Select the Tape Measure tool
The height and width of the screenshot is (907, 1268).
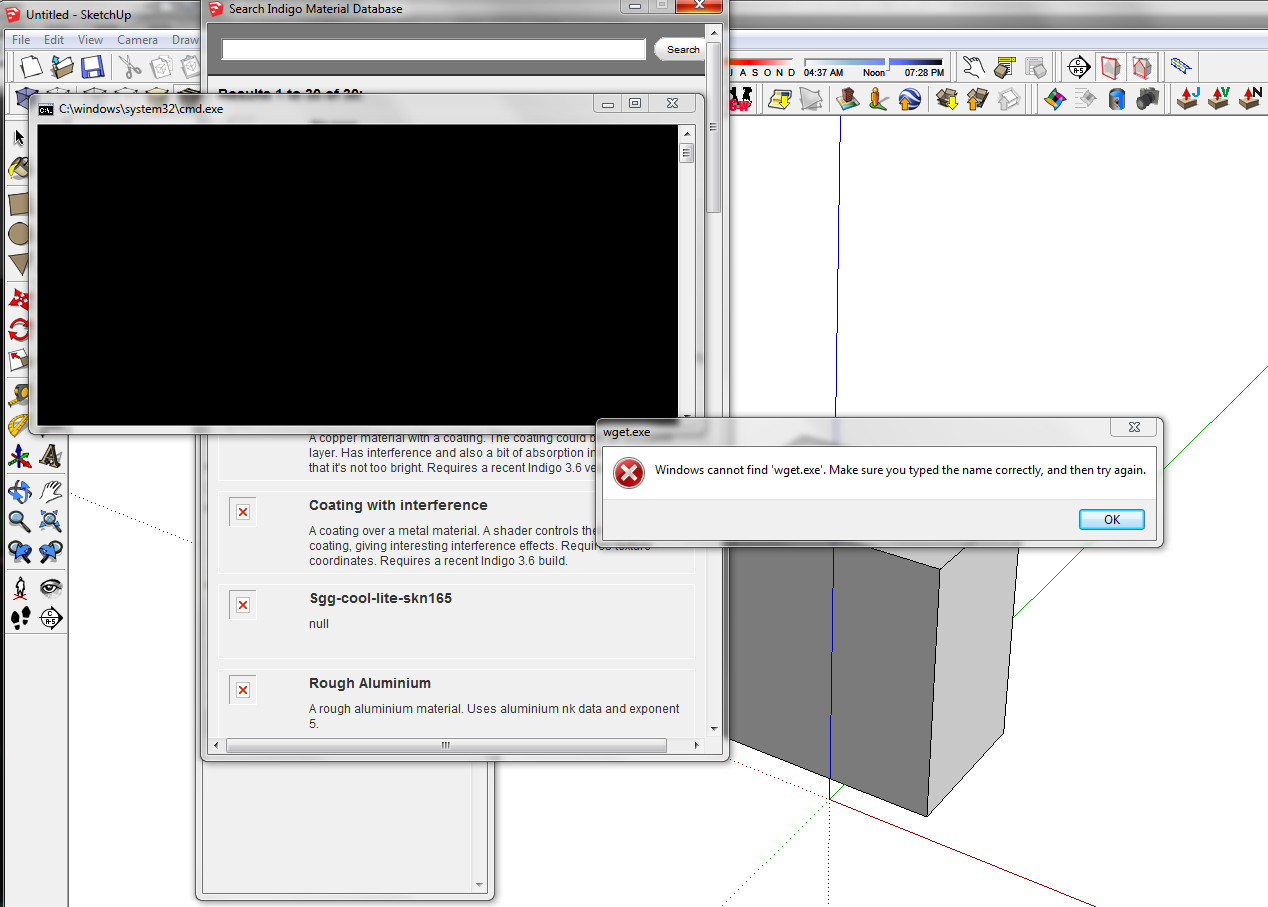(x=19, y=396)
